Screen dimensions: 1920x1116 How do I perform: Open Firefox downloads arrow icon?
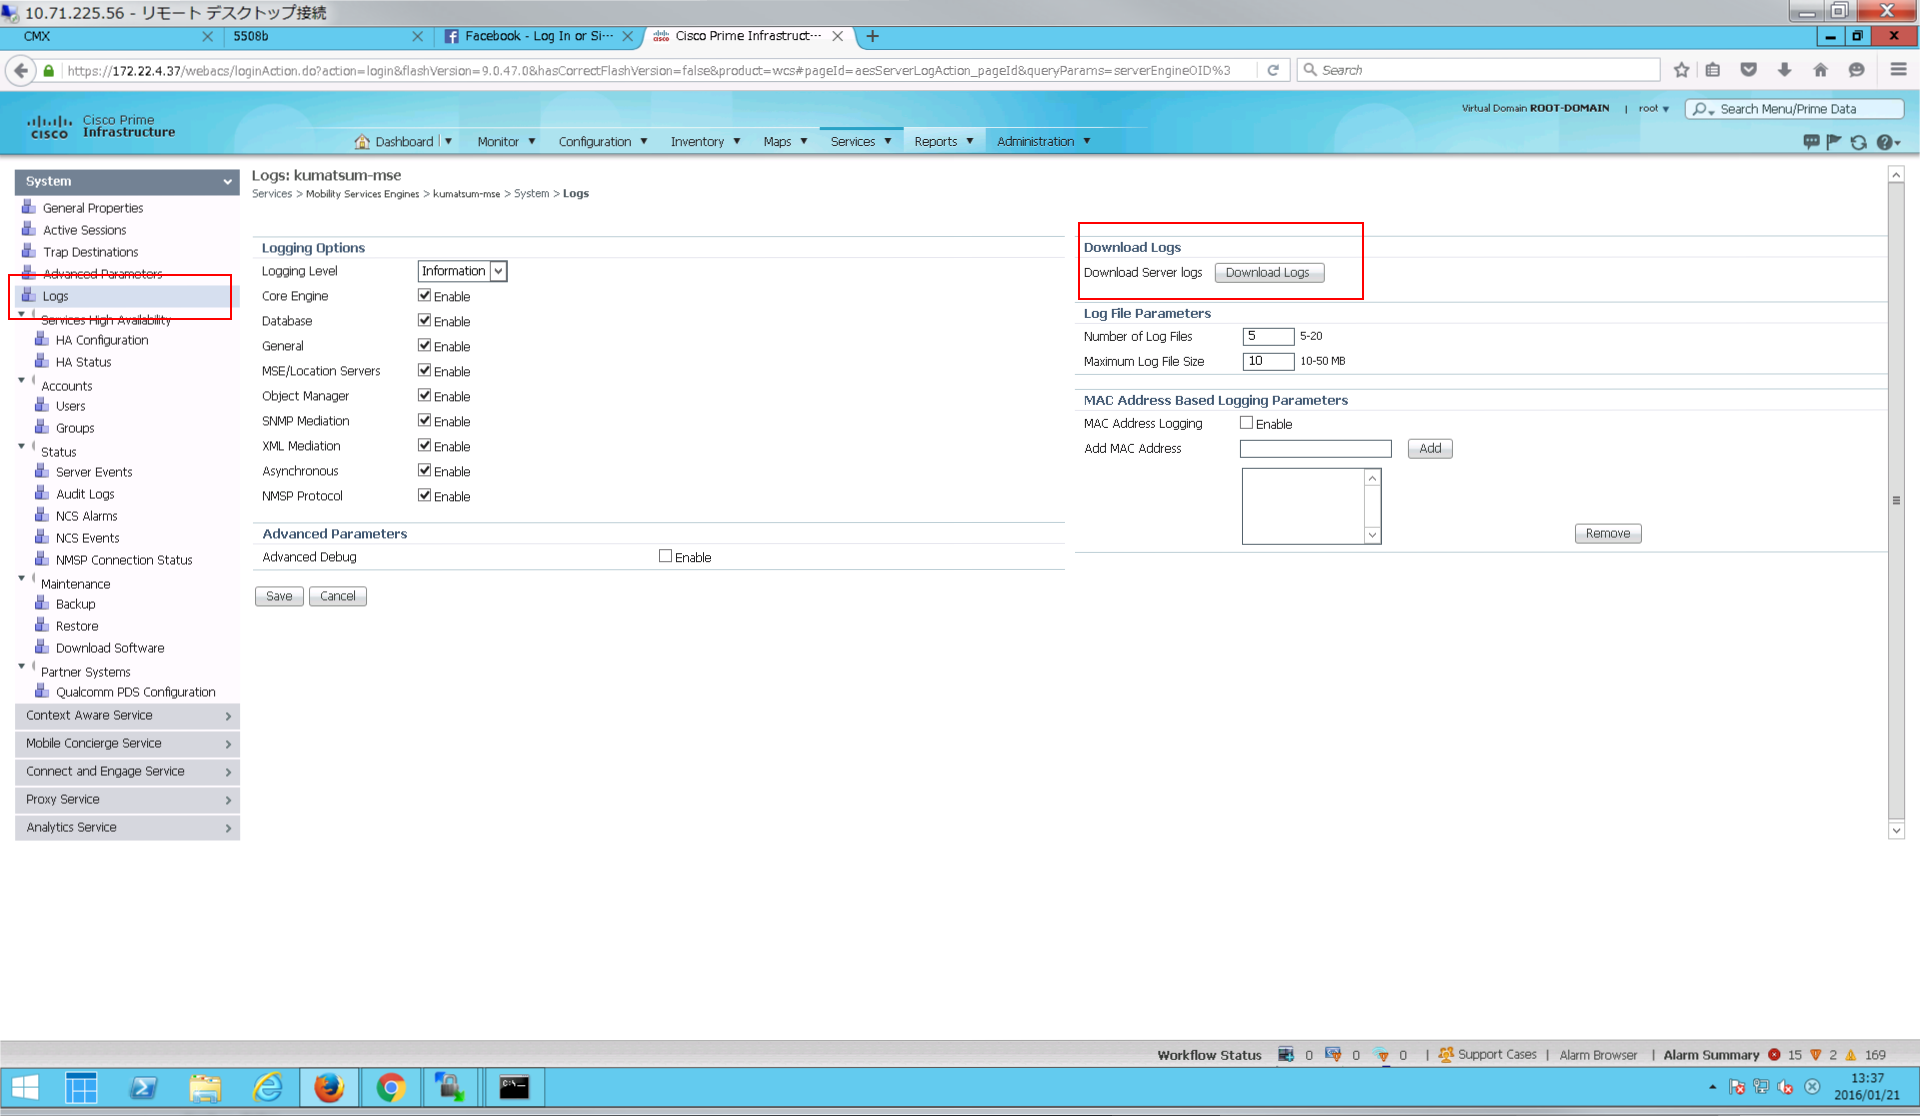click(1784, 70)
